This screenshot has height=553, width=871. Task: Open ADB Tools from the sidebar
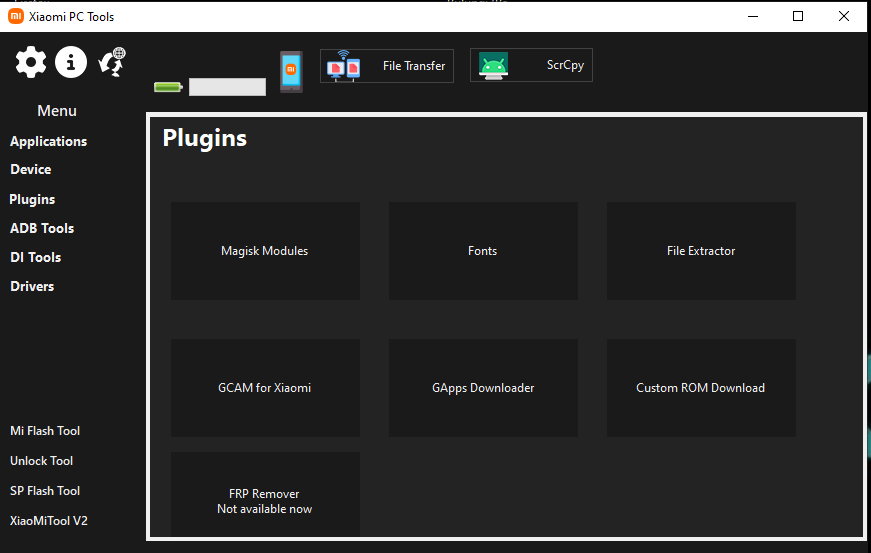pyautogui.click(x=42, y=228)
